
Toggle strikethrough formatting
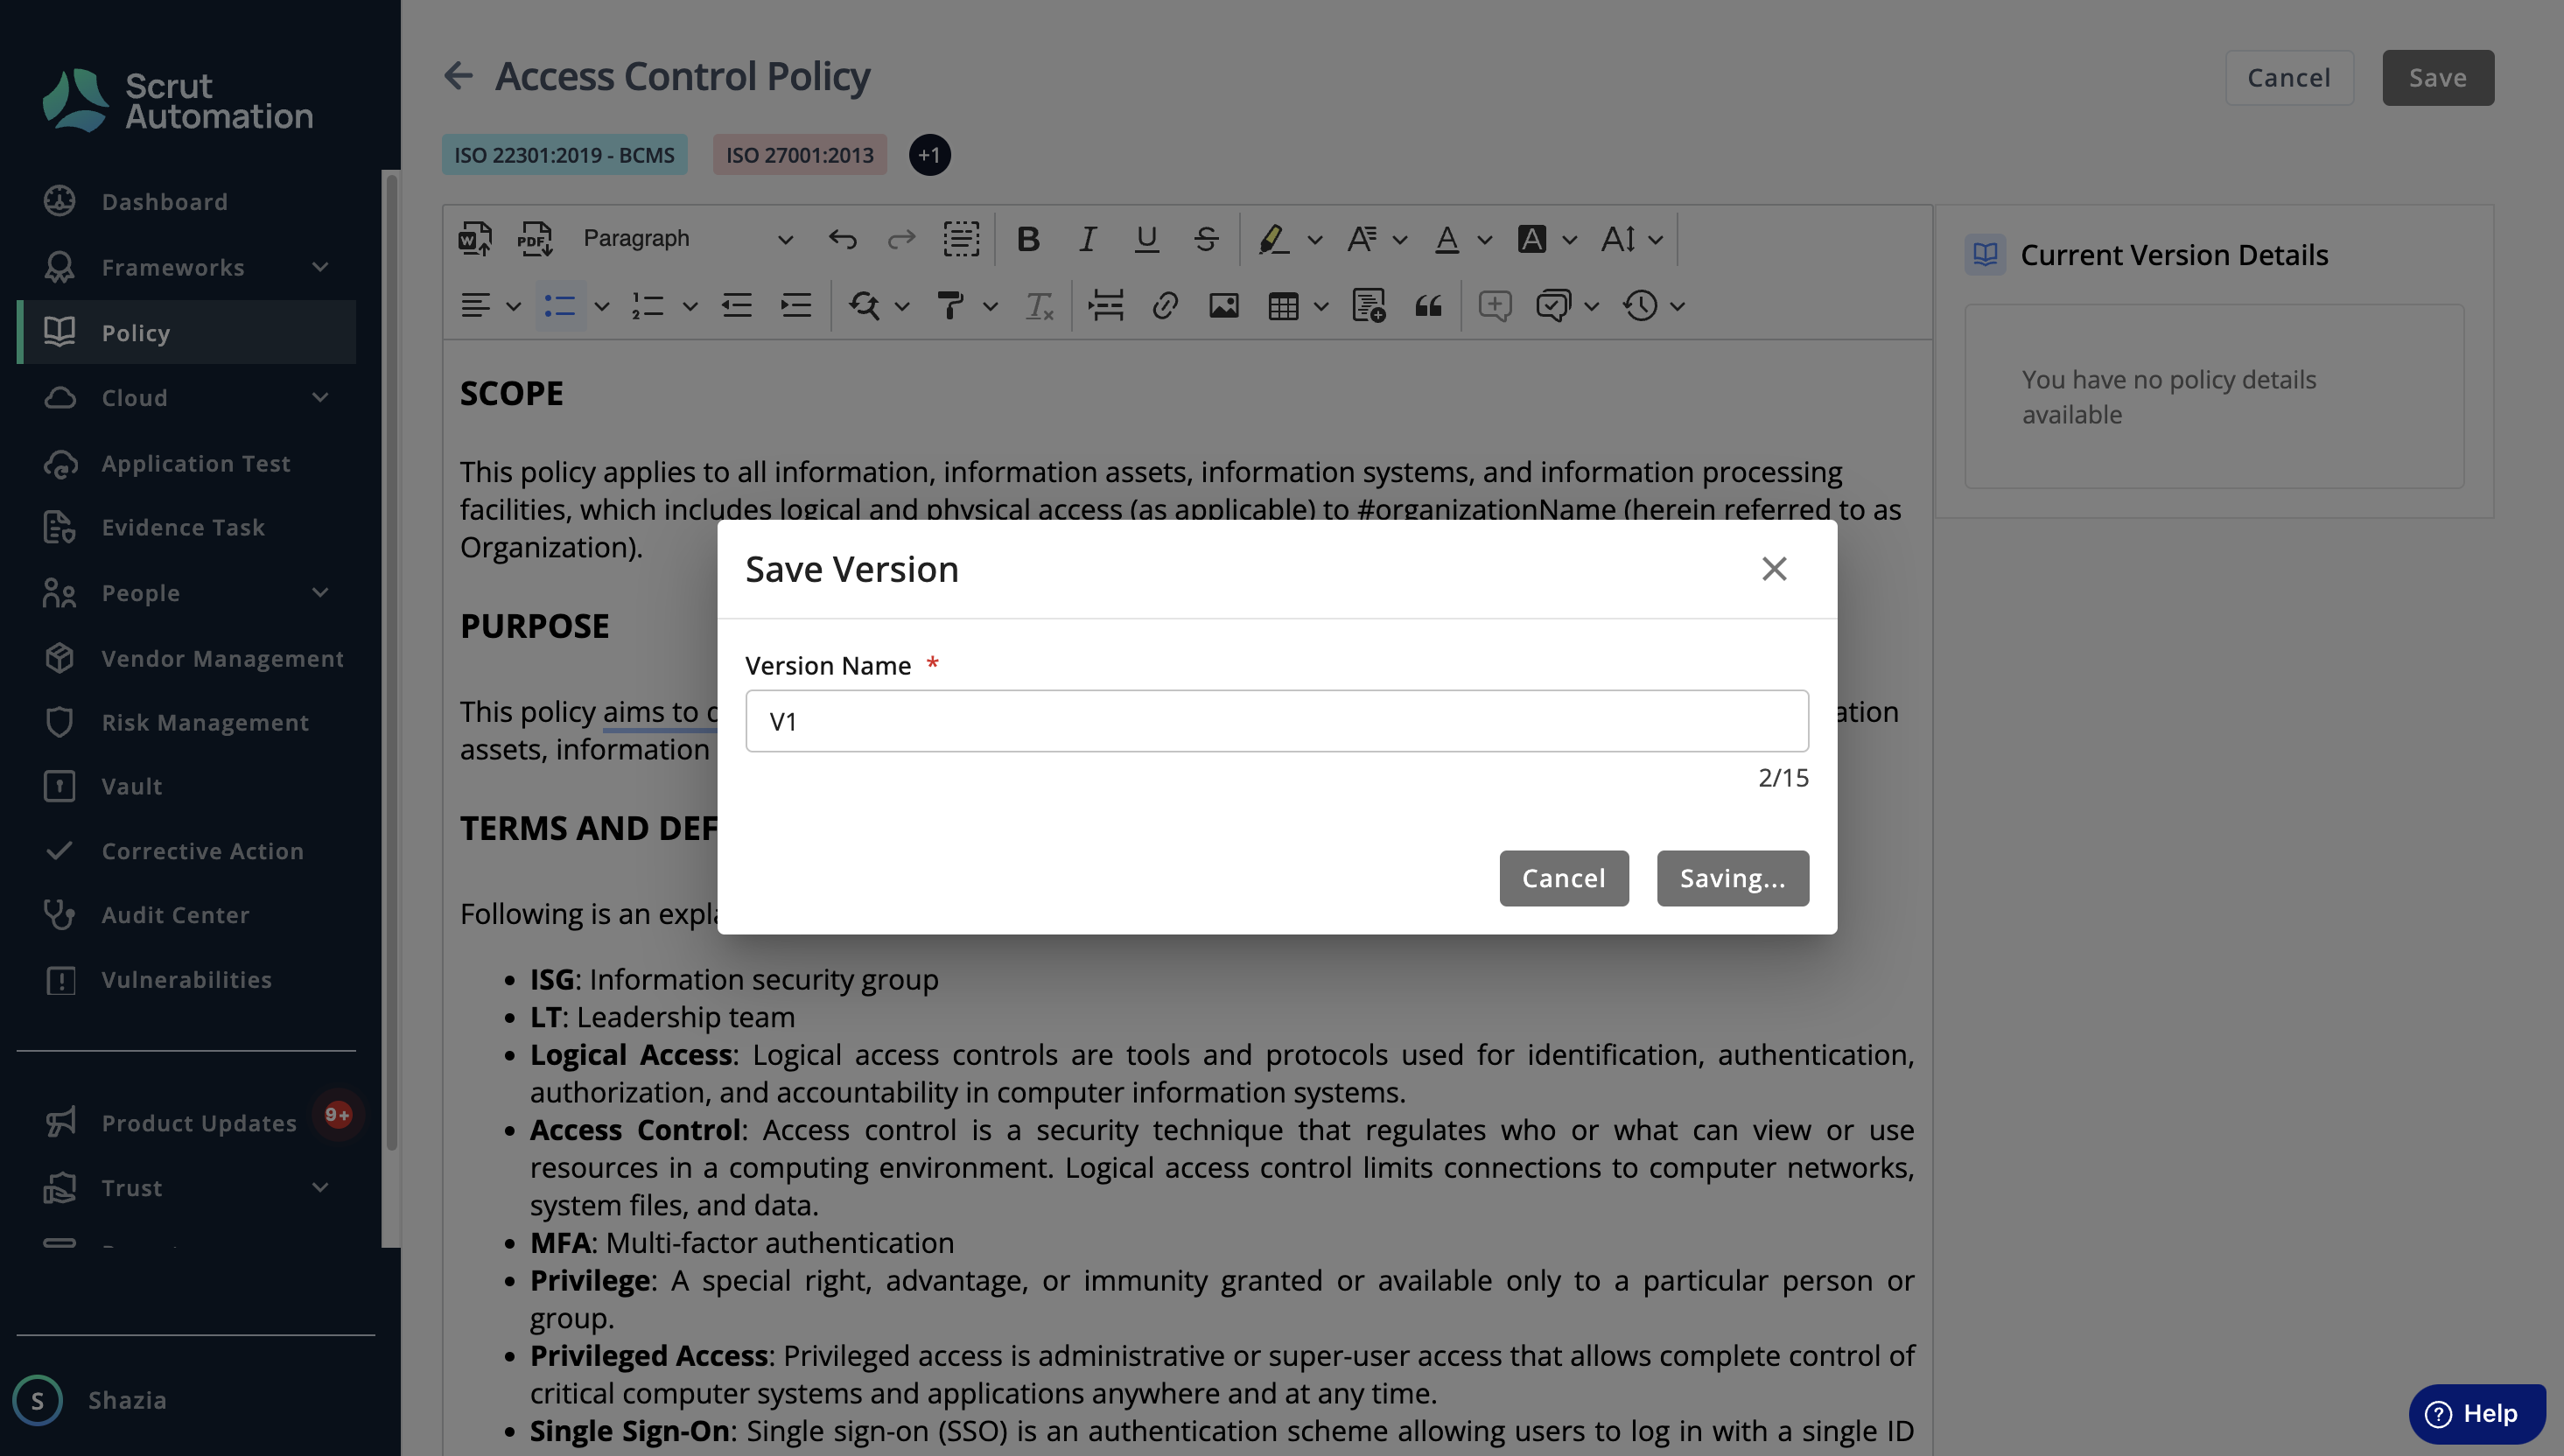pyautogui.click(x=1206, y=239)
